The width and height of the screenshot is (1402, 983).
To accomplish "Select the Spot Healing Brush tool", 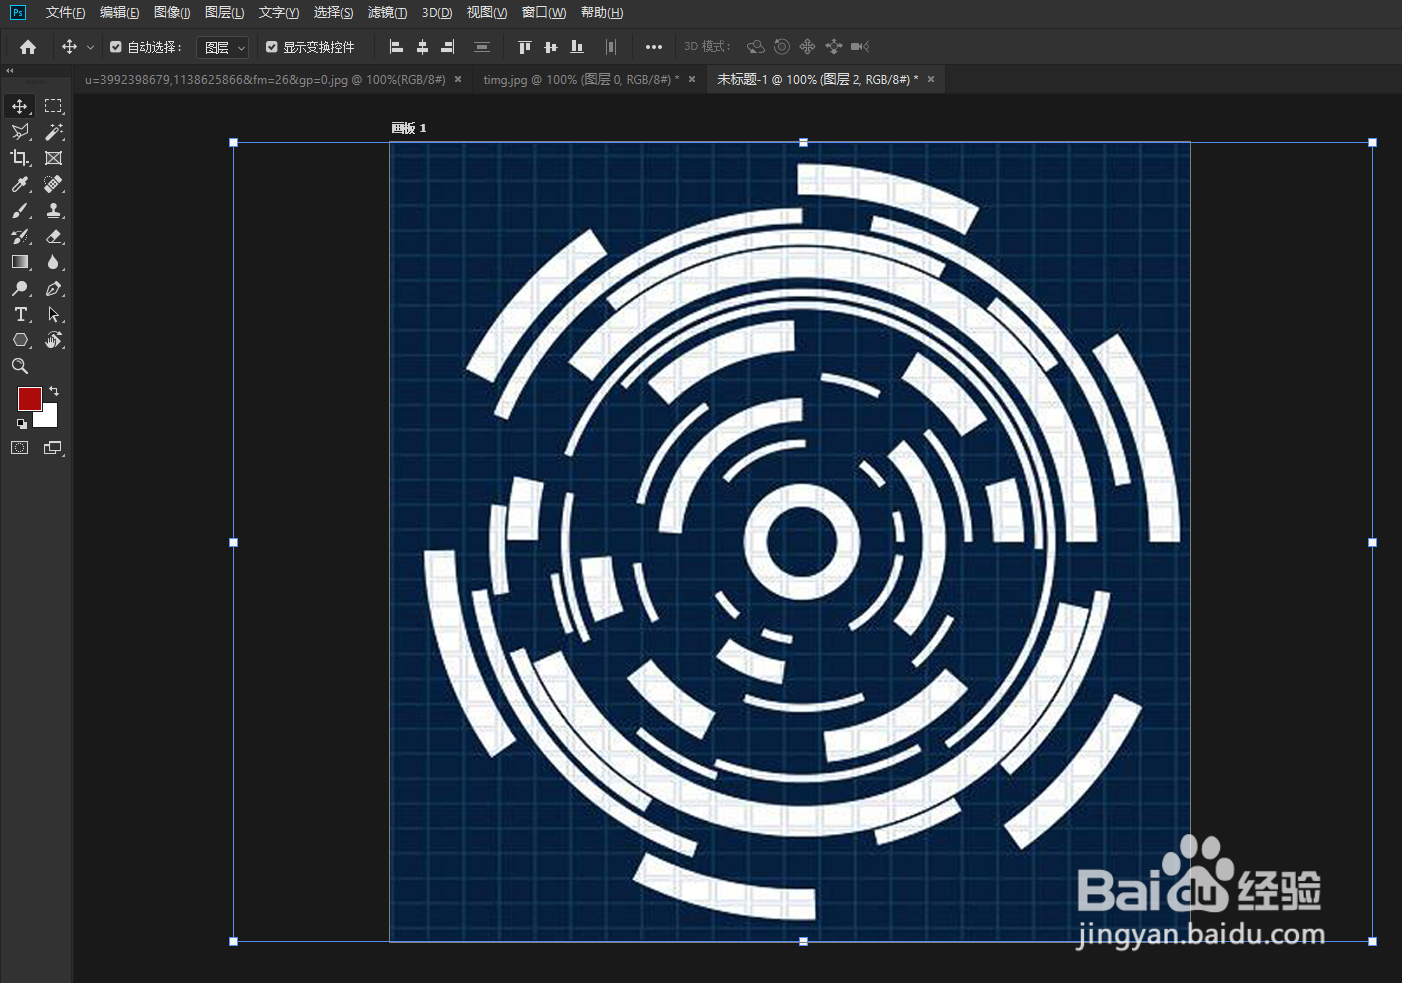I will (x=54, y=184).
